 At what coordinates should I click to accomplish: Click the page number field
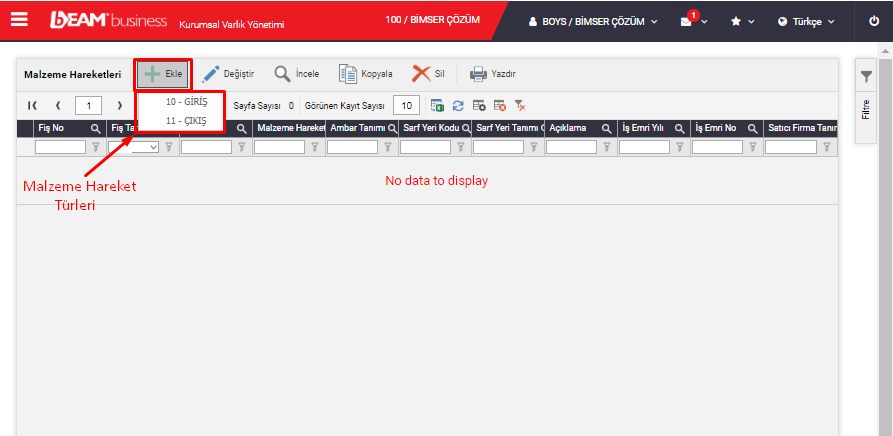point(88,105)
